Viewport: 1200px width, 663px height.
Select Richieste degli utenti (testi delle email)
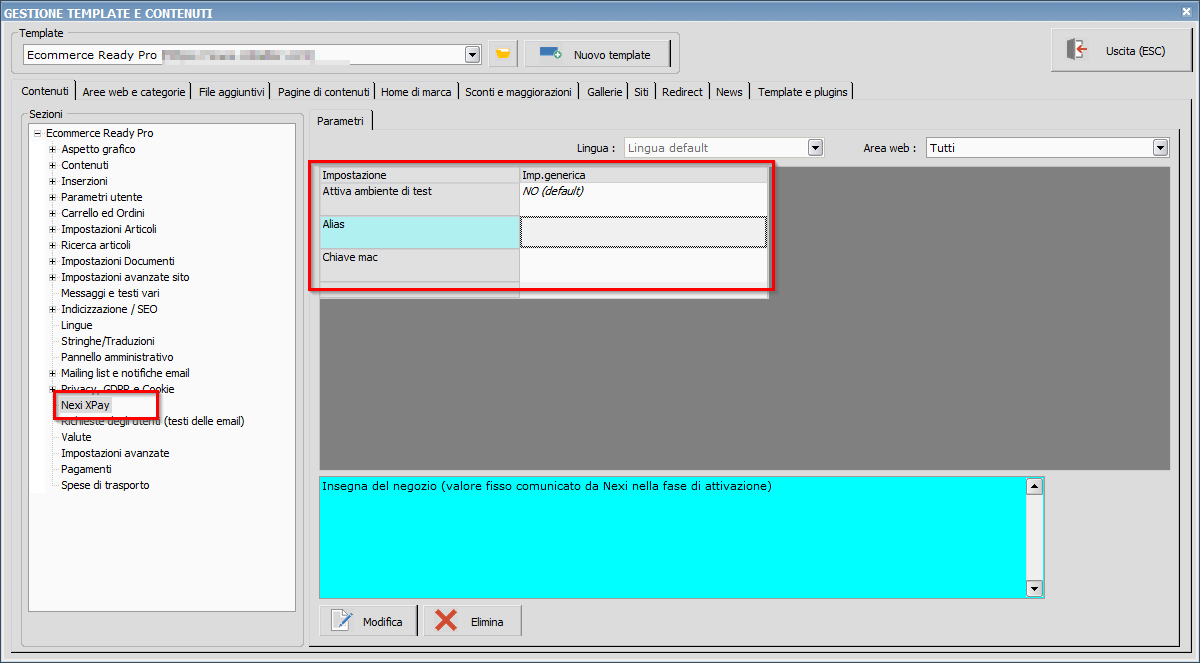tap(153, 421)
